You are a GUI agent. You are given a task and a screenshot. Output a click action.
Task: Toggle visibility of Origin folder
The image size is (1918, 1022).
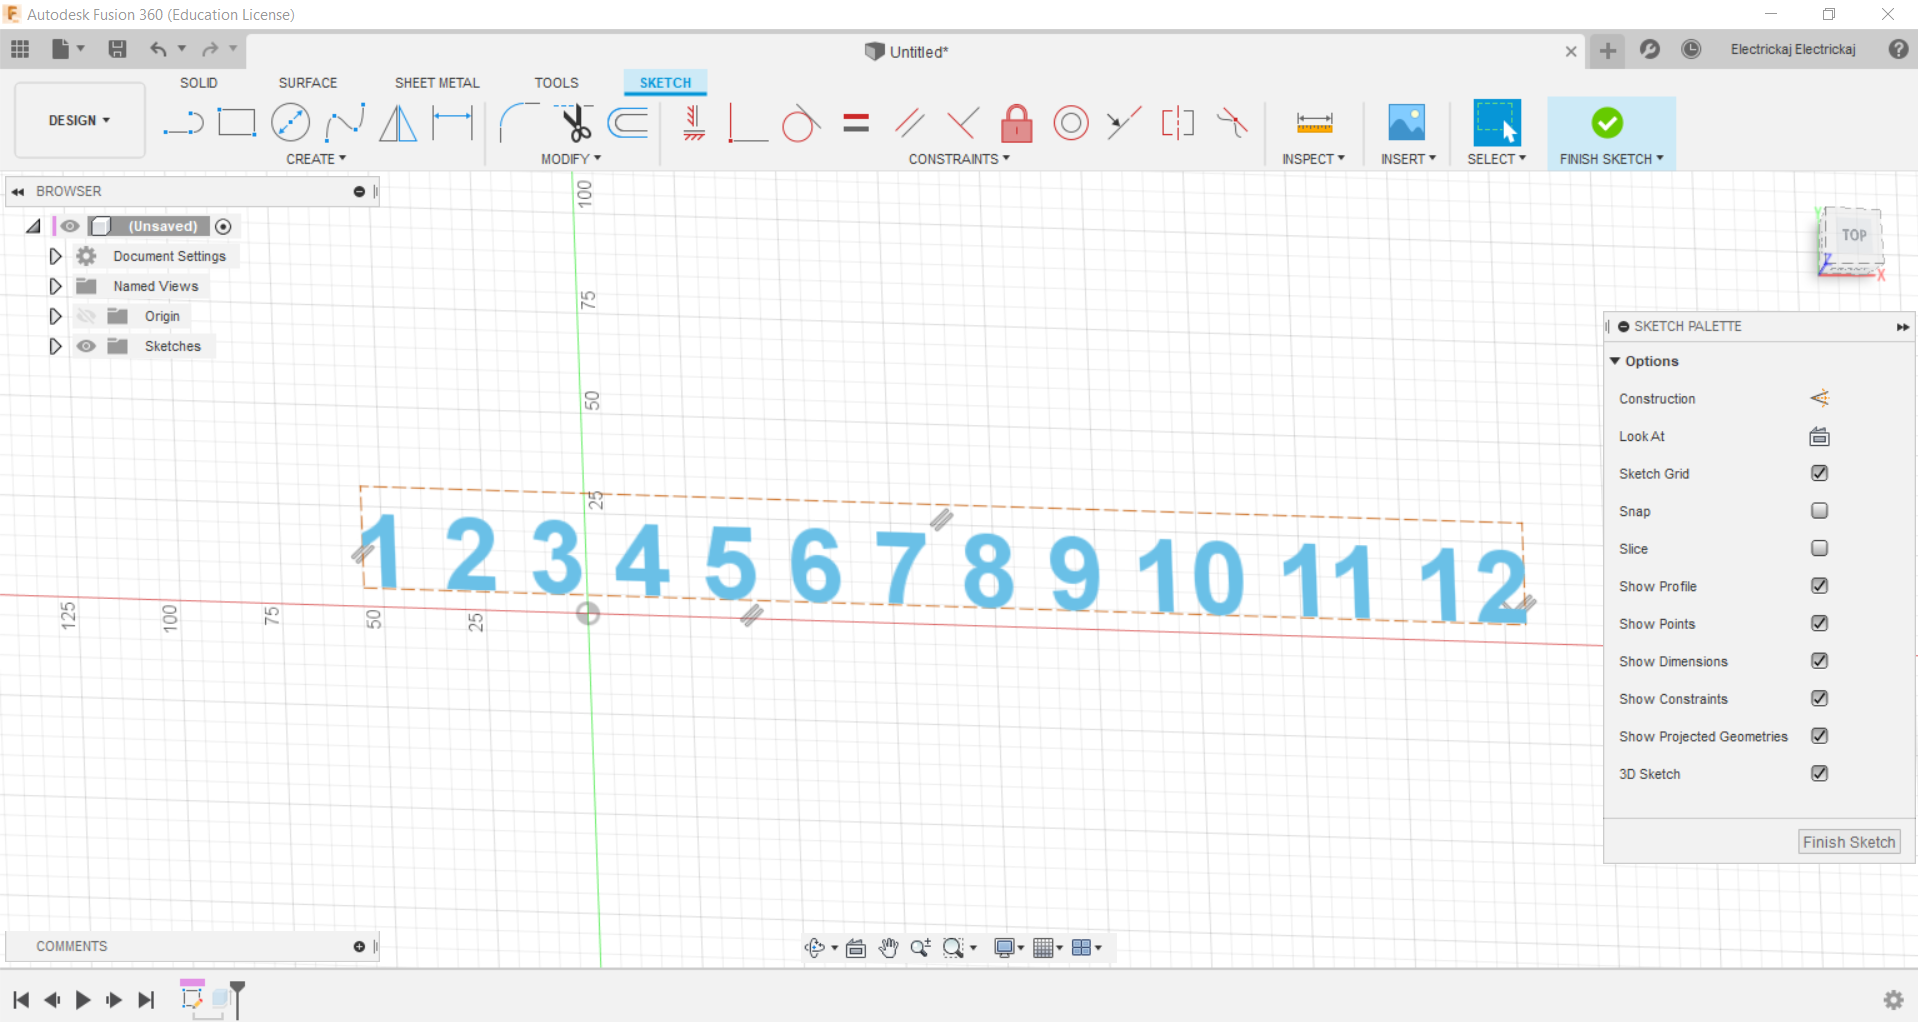pyautogui.click(x=87, y=316)
